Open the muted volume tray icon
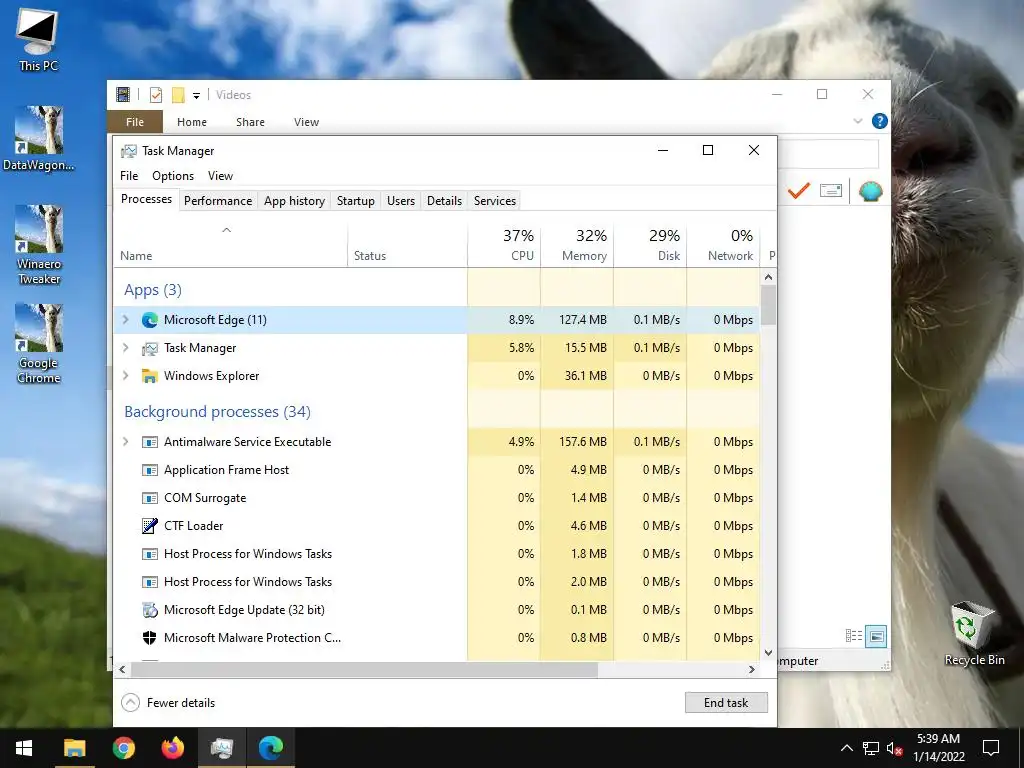The width and height of the screenshot is (1024, 768). pos(895,748)
